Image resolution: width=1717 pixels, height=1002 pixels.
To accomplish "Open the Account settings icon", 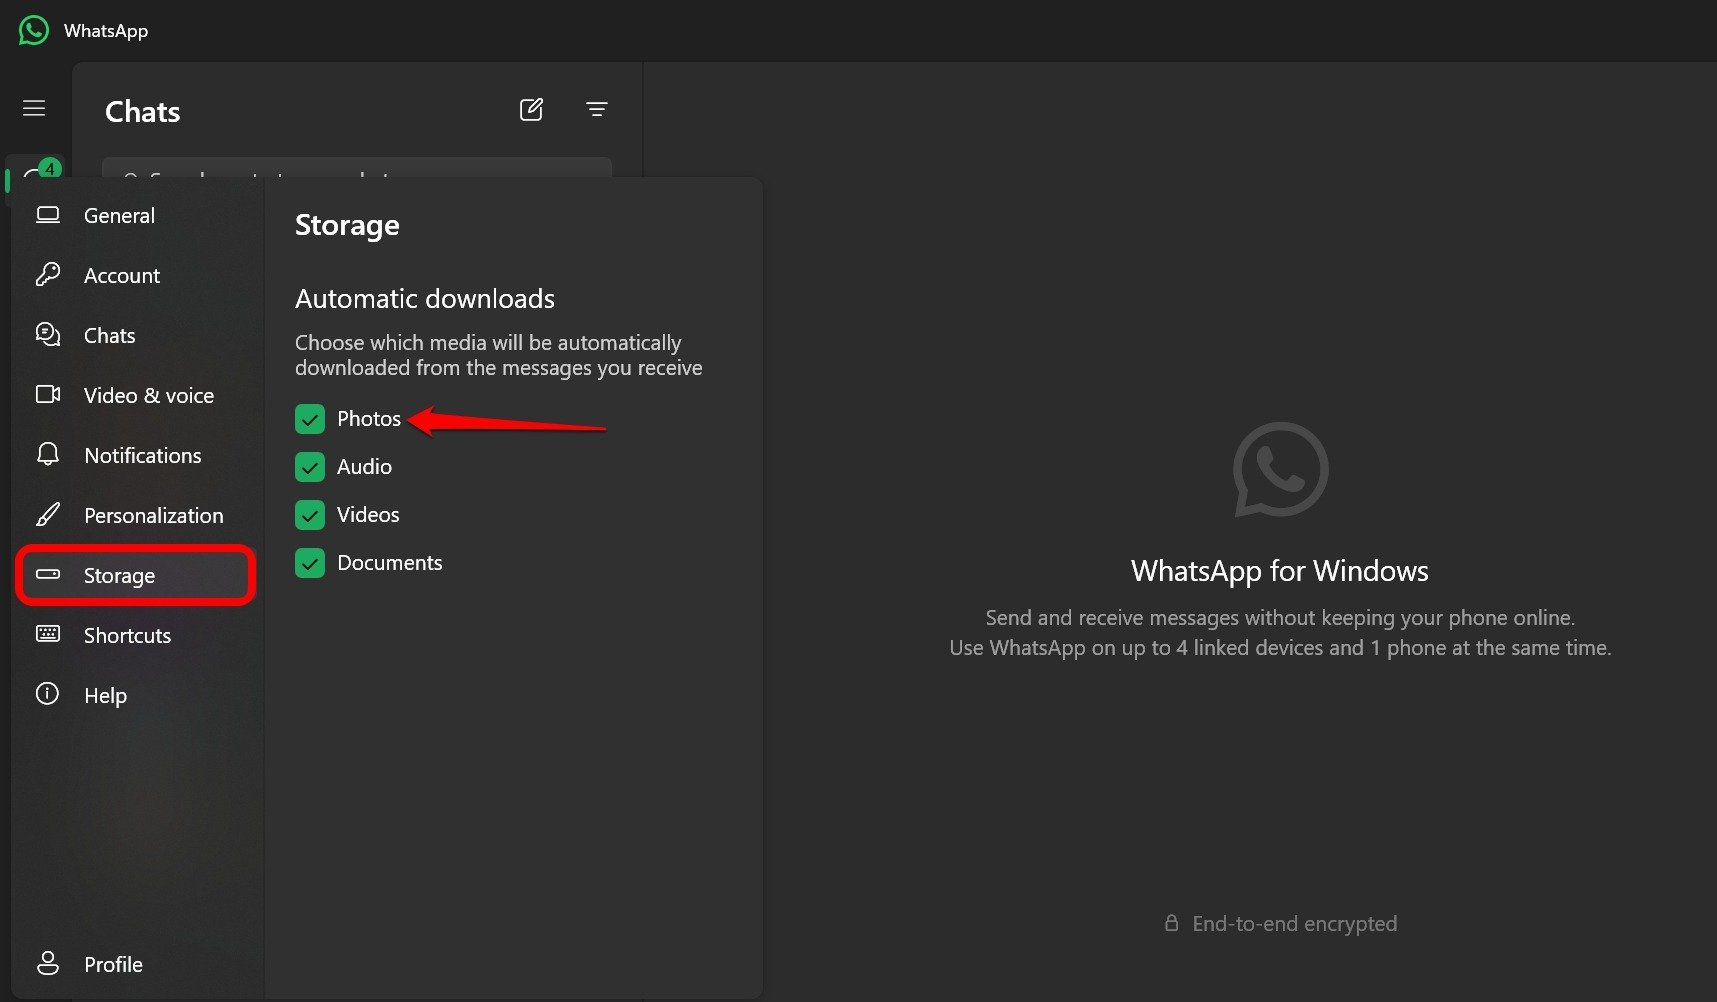I will 48,275.
